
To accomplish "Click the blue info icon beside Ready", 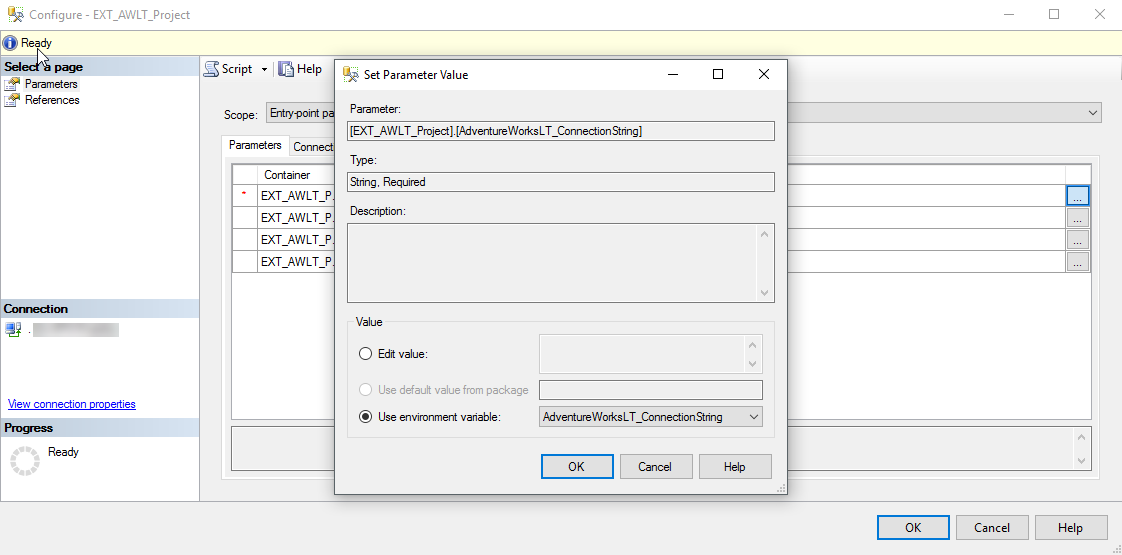I will pos(10,43).
